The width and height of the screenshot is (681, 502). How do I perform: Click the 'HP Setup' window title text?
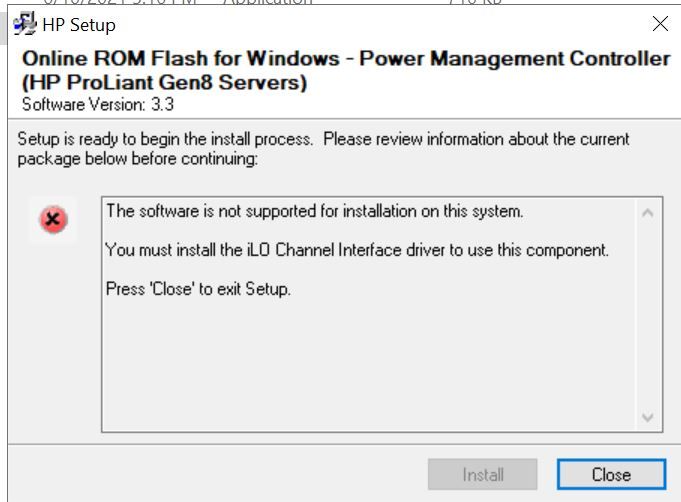tap(79, 25)
